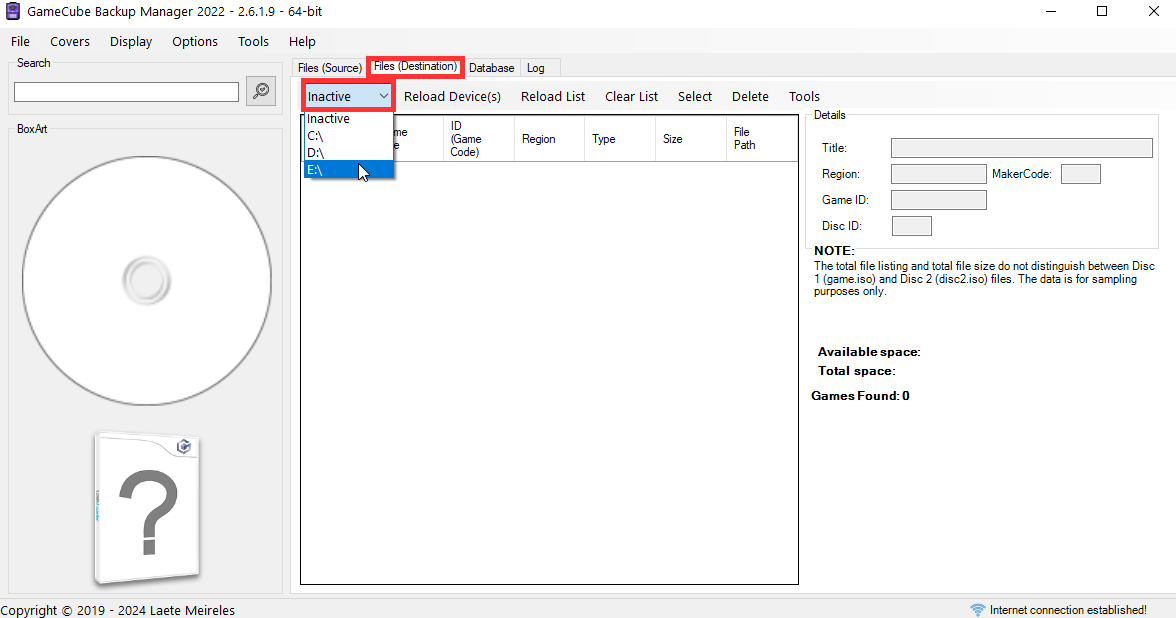The image size is (1176, 618).
Task: Click the Wi-Fi internet connection status icon
Action: pos(977,610)
